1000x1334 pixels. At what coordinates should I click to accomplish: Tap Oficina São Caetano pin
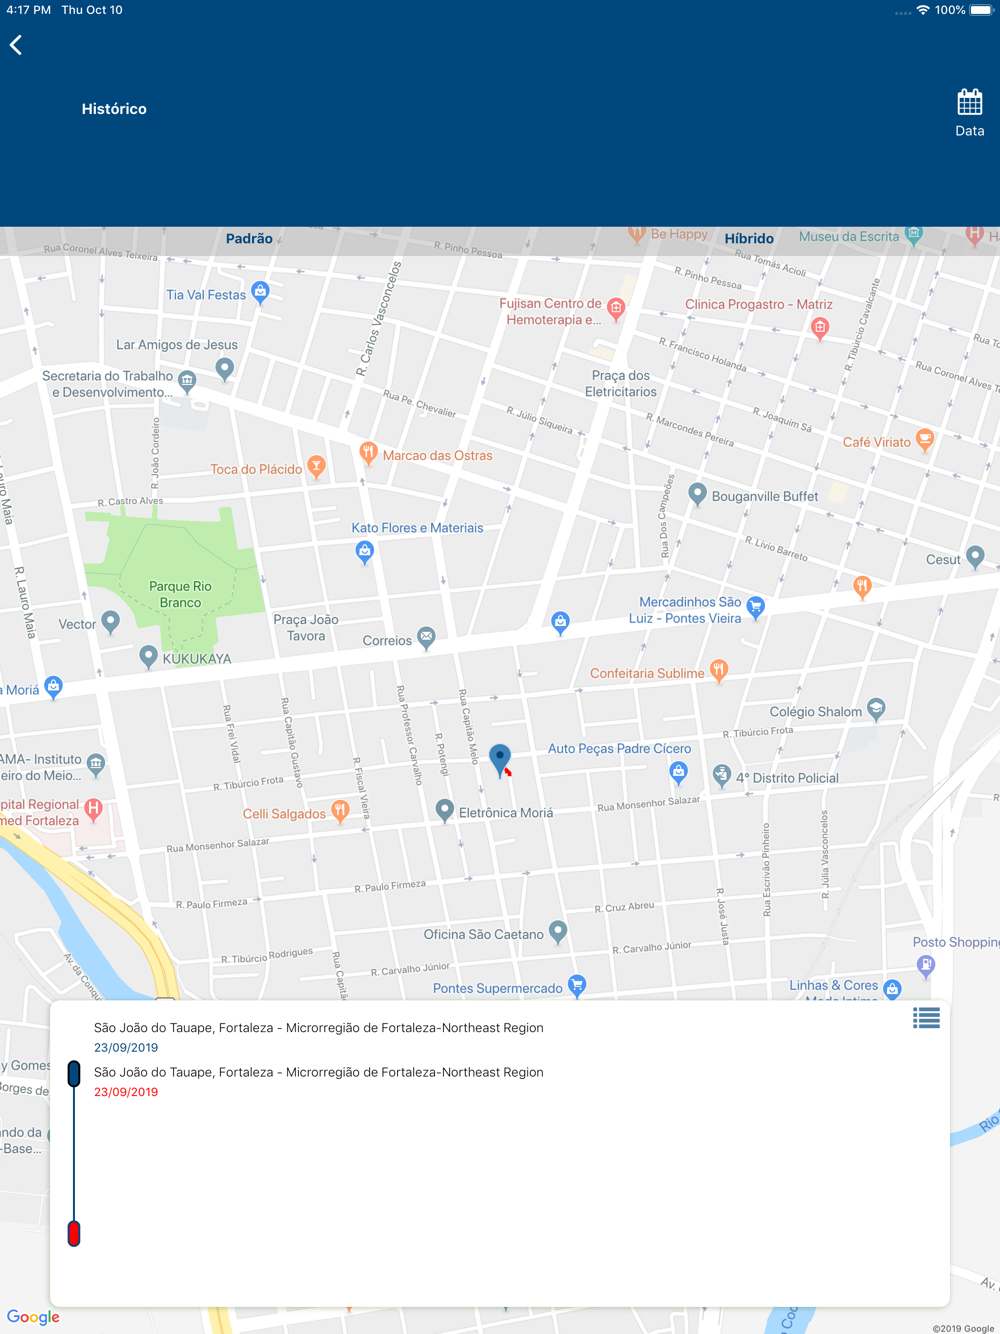558,933
